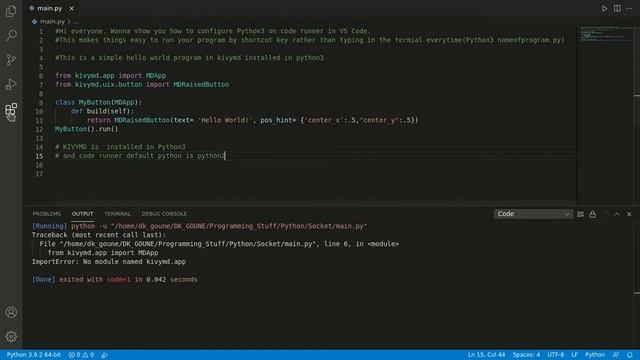Open the Run and Debug view
Screen dimensions: 640x360
pos(11,84)
